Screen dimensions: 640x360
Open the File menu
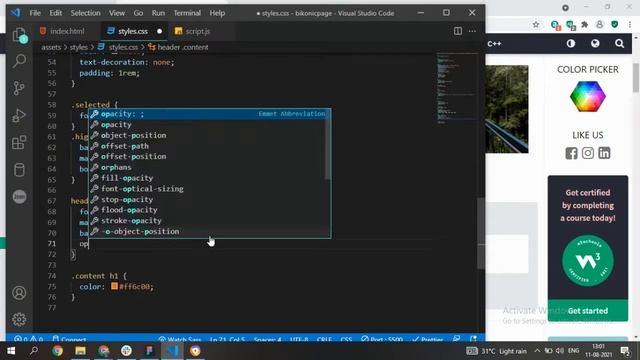click(35, 13)
